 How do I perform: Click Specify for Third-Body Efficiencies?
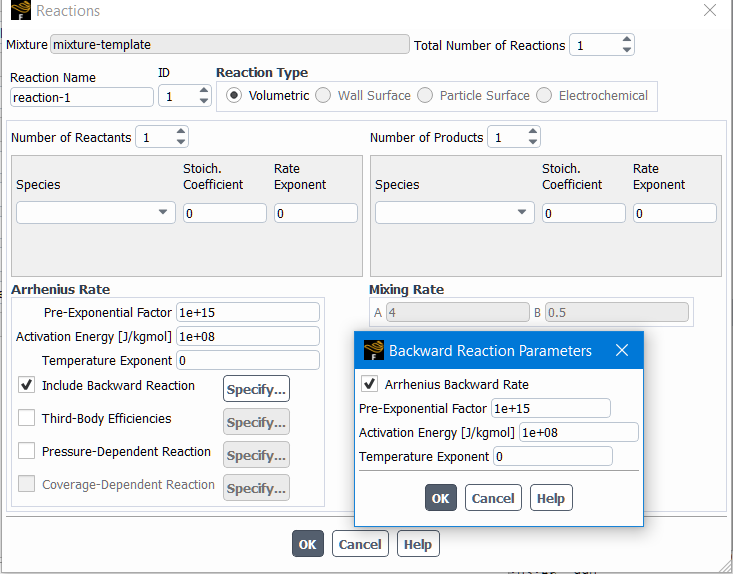(256, 422)
